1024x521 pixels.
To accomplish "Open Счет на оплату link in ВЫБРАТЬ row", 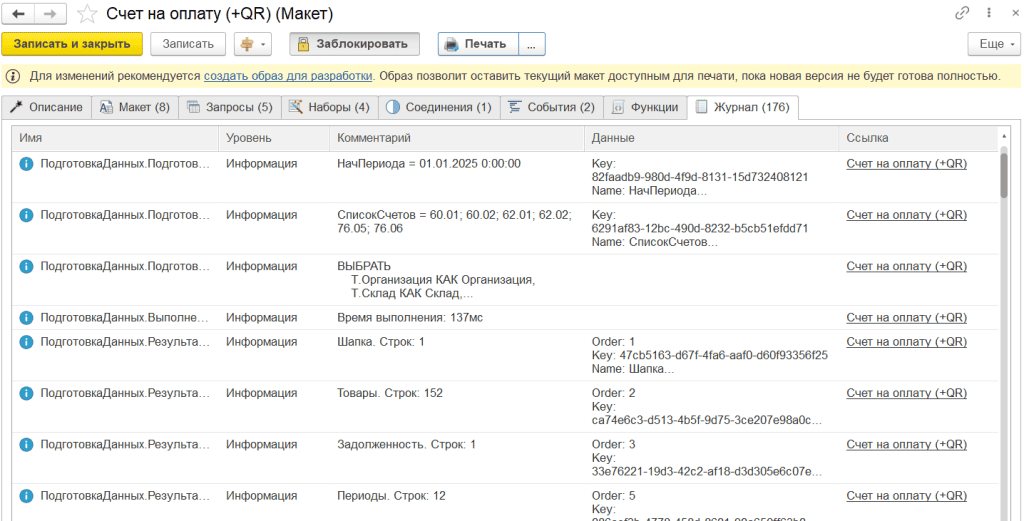I will click(x=906, y=266).
